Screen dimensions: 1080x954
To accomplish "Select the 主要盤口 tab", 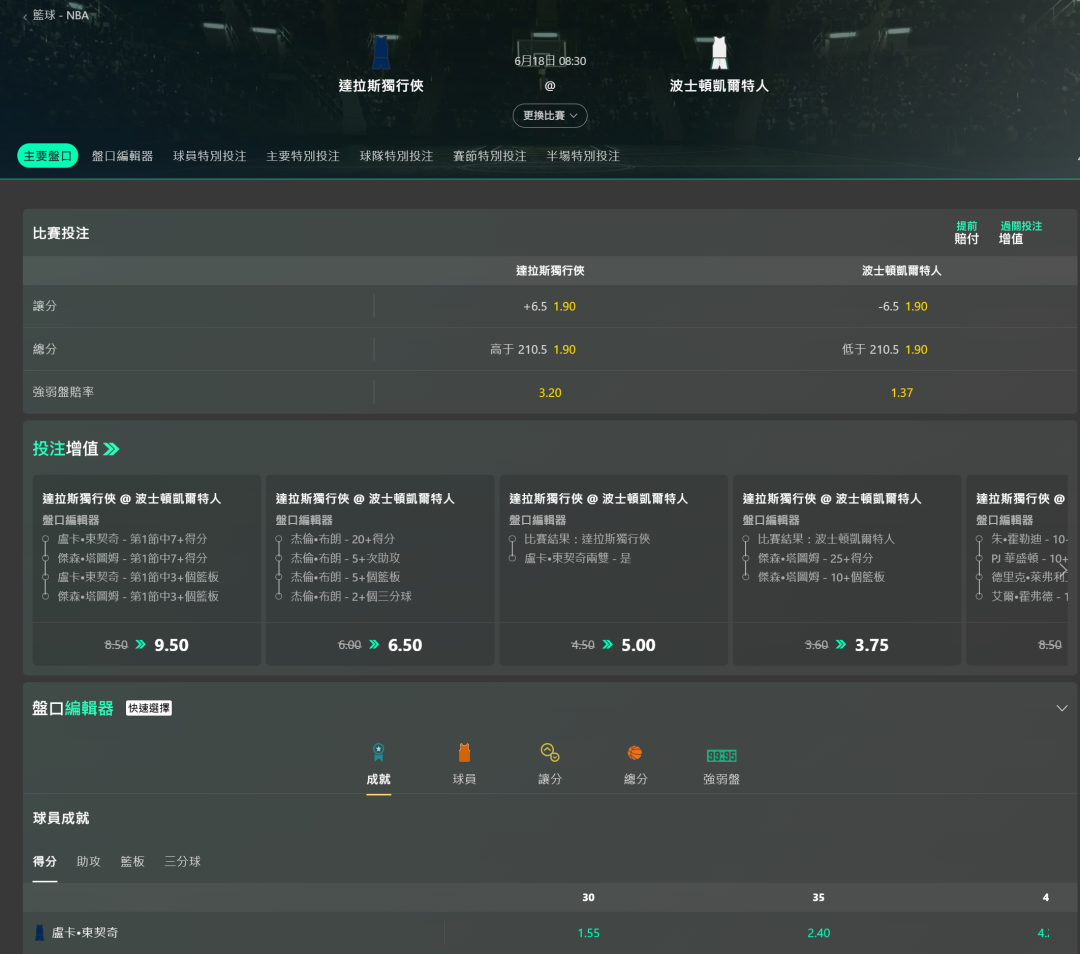I will pos(48,156).
